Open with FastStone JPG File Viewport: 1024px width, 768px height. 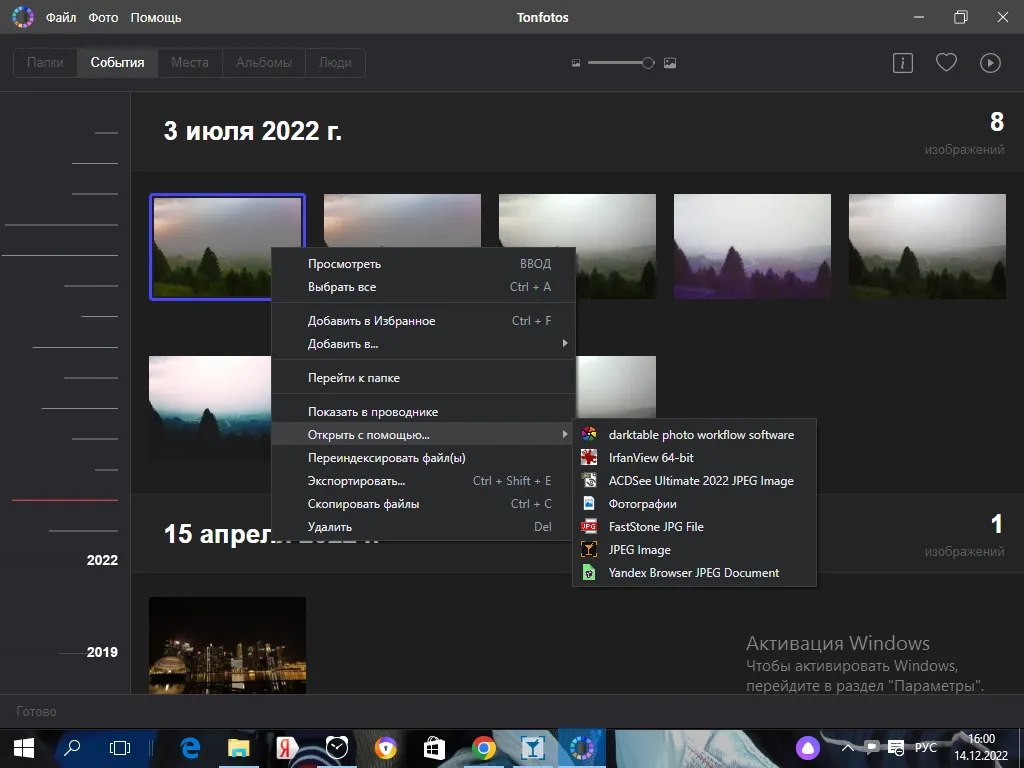pyautogui.click(x=695, y=526)
